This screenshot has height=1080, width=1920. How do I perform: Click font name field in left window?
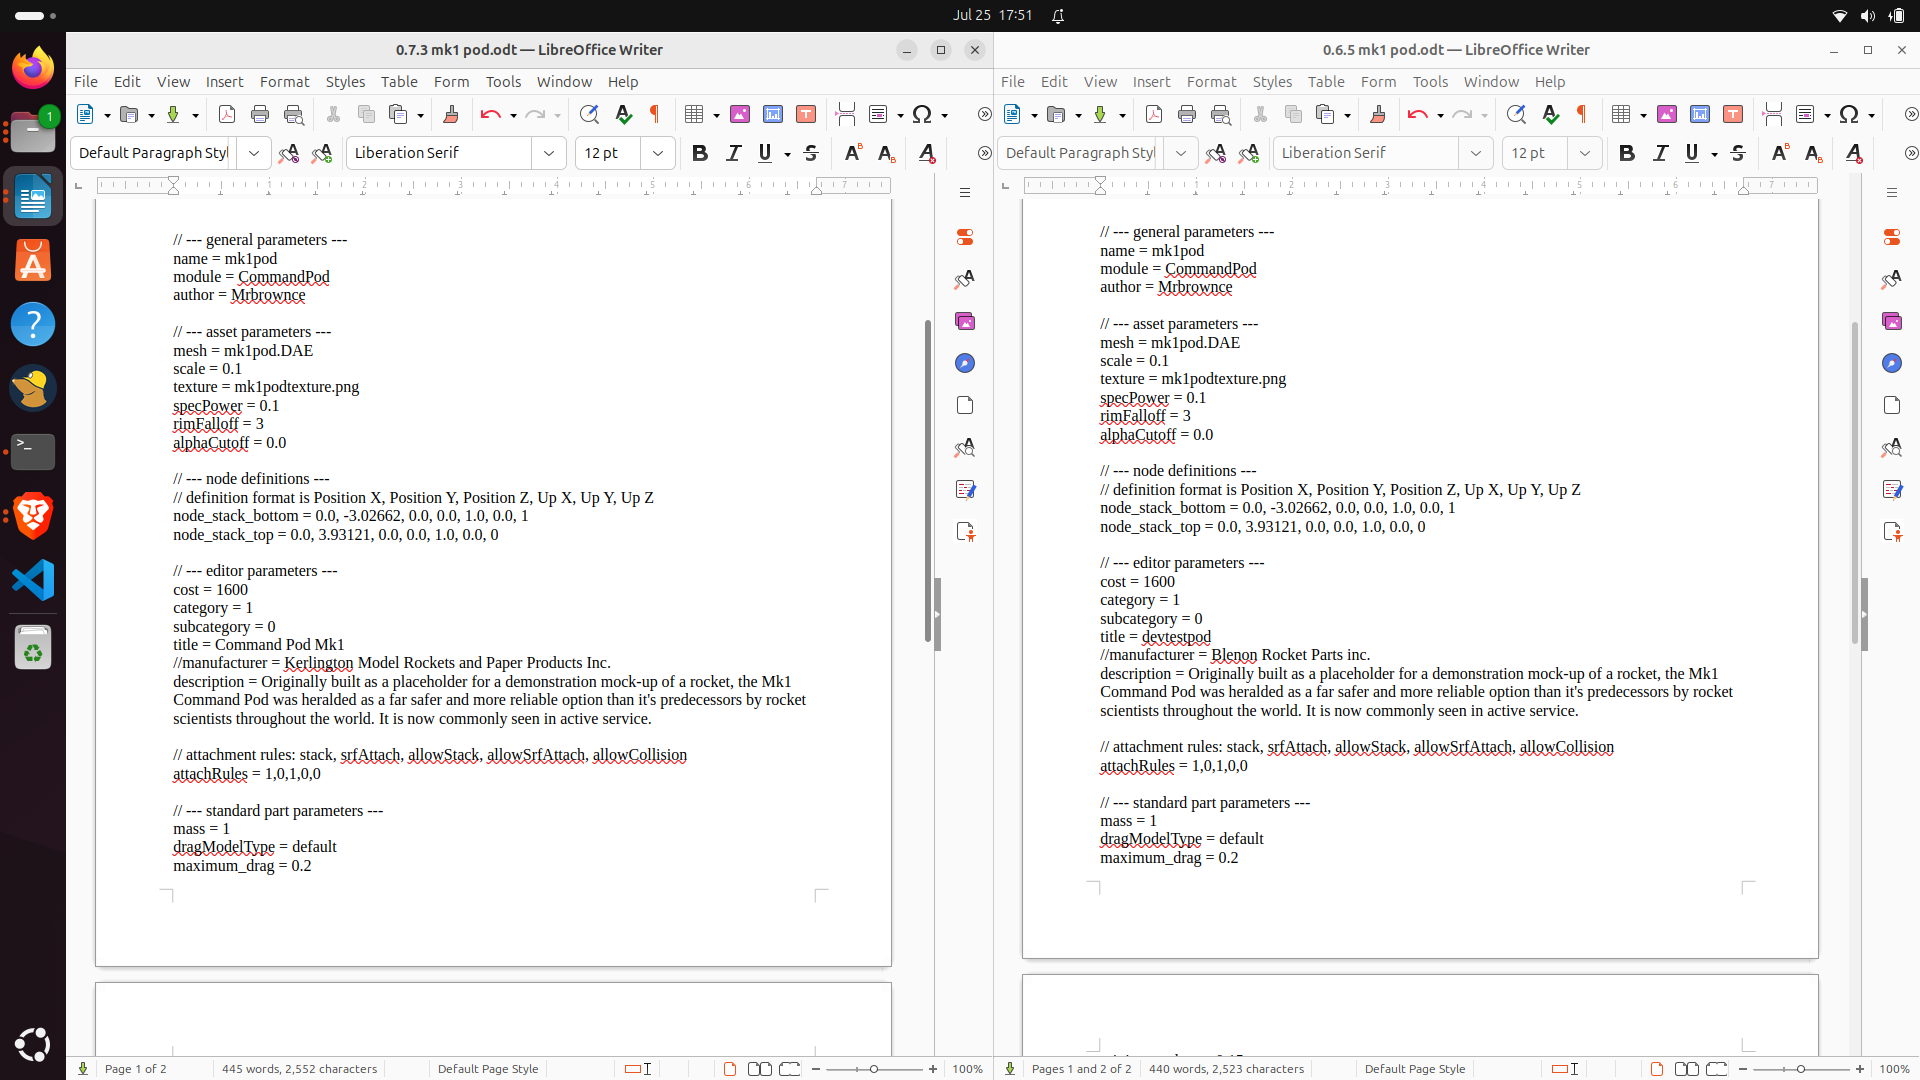click(440, 153)
